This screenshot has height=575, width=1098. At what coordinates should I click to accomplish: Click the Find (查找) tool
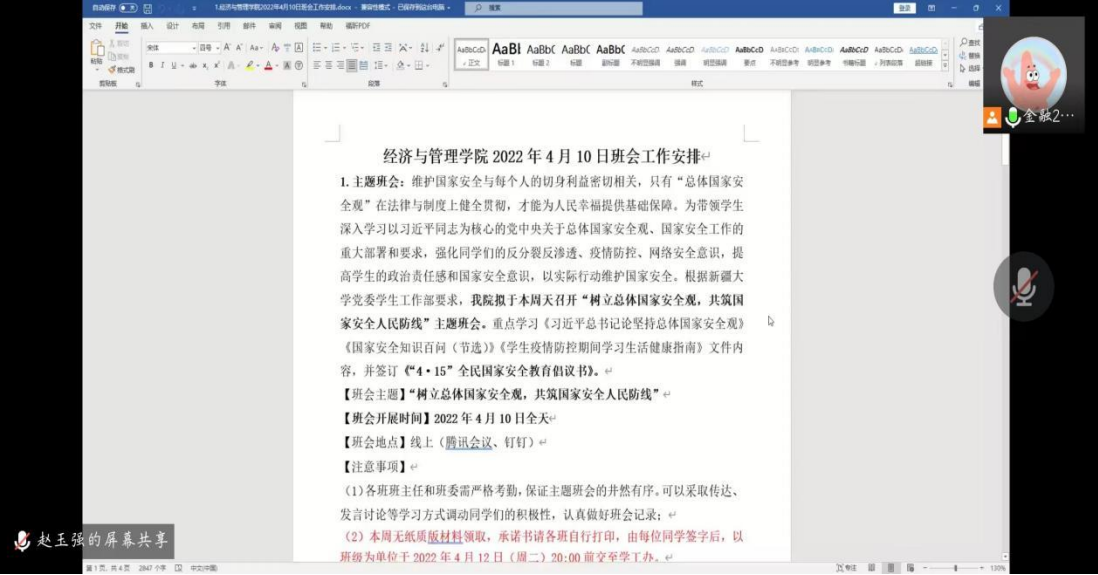tap(970, 43)
